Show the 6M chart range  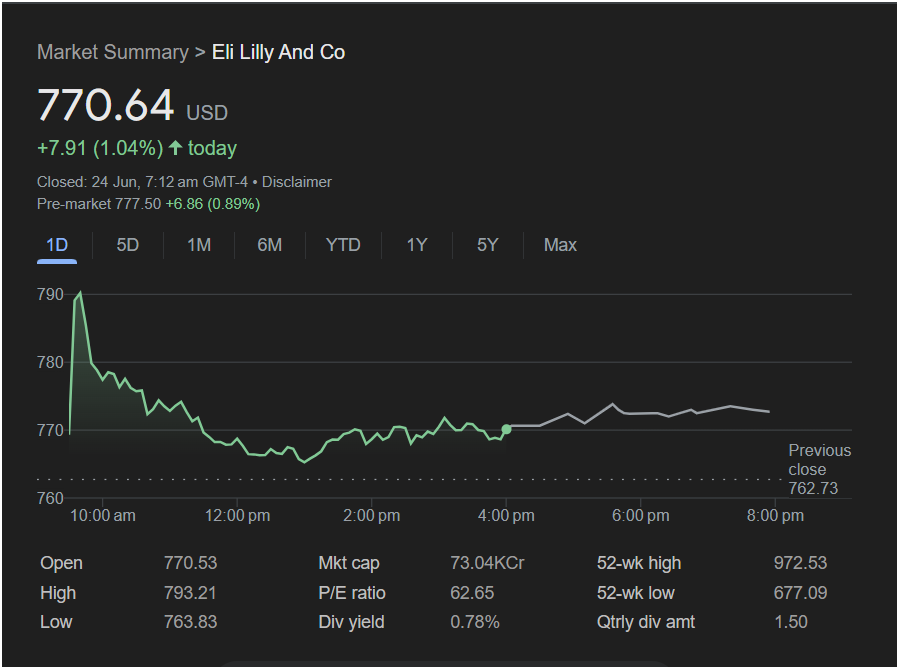(269, 245)
